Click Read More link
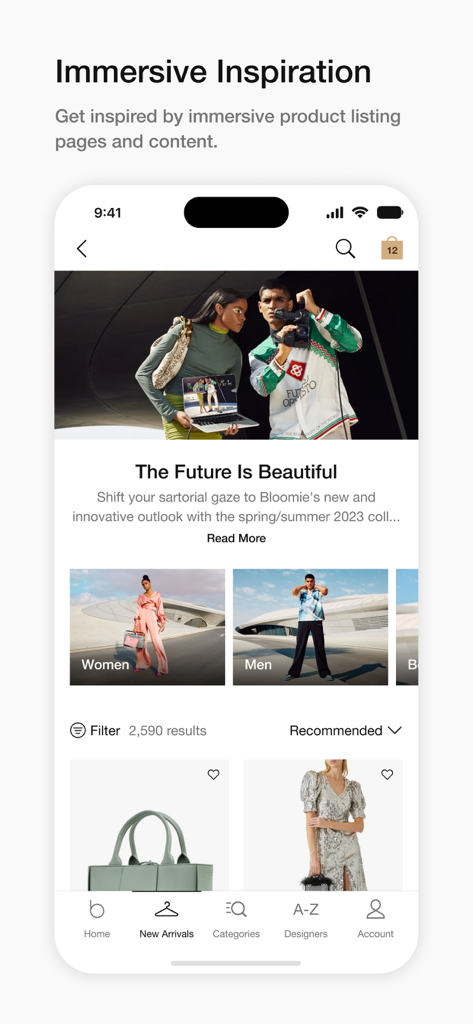Screen dimensions: 473x1024 point(236,538)
